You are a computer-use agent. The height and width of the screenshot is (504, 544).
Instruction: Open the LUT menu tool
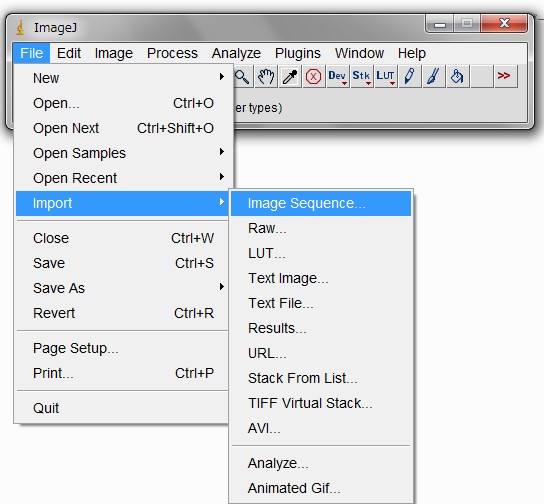[x=385, y=76]
